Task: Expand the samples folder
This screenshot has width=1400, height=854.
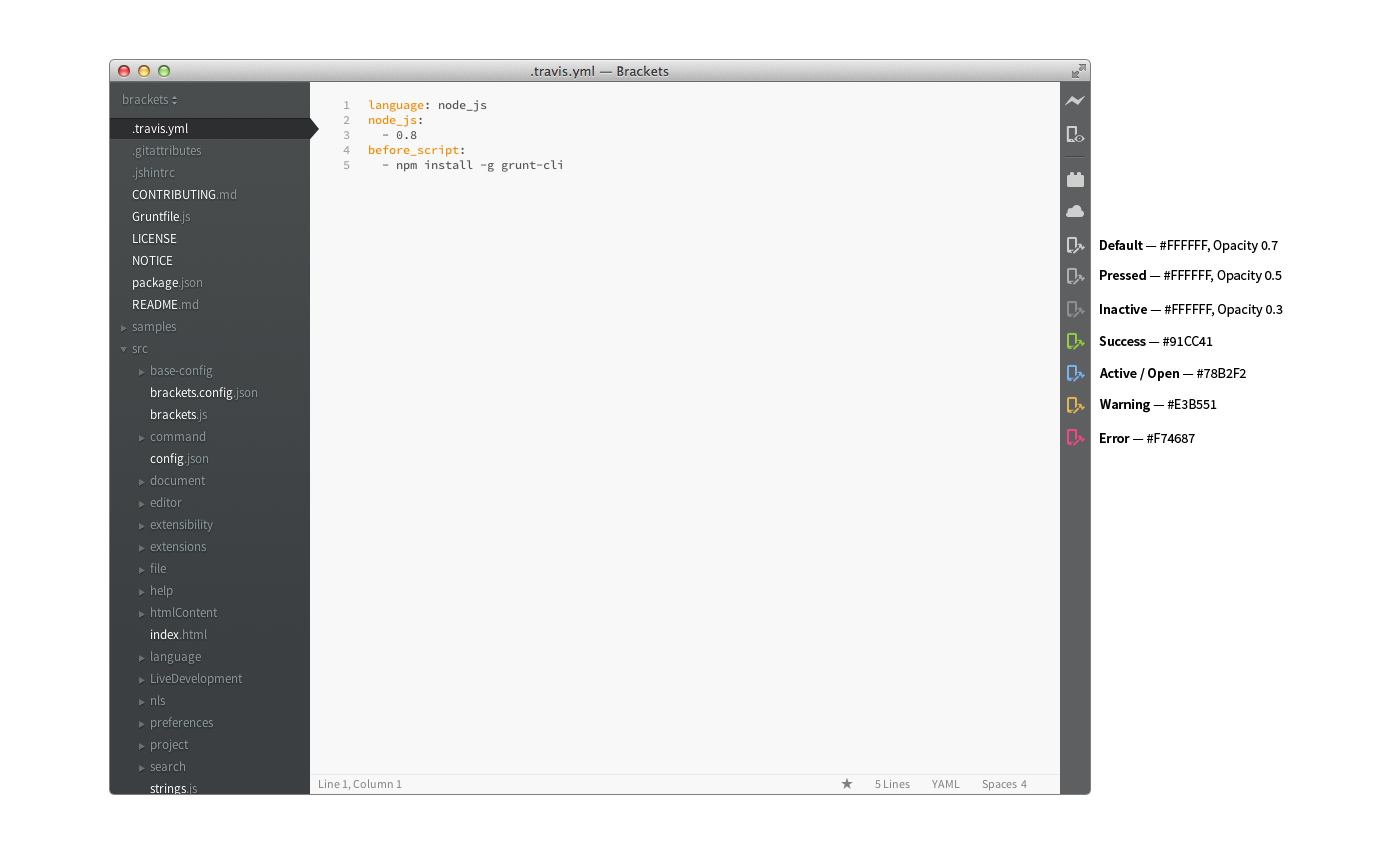Action: 124,327
